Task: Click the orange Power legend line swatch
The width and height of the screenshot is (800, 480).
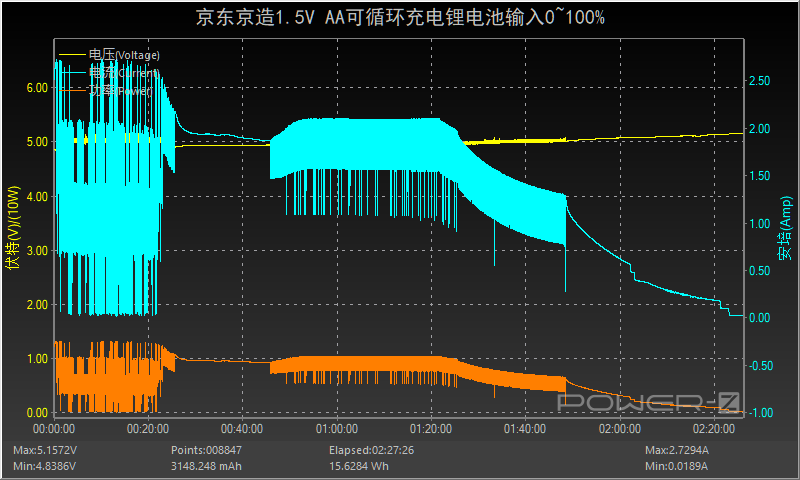Action: point(72,91)
